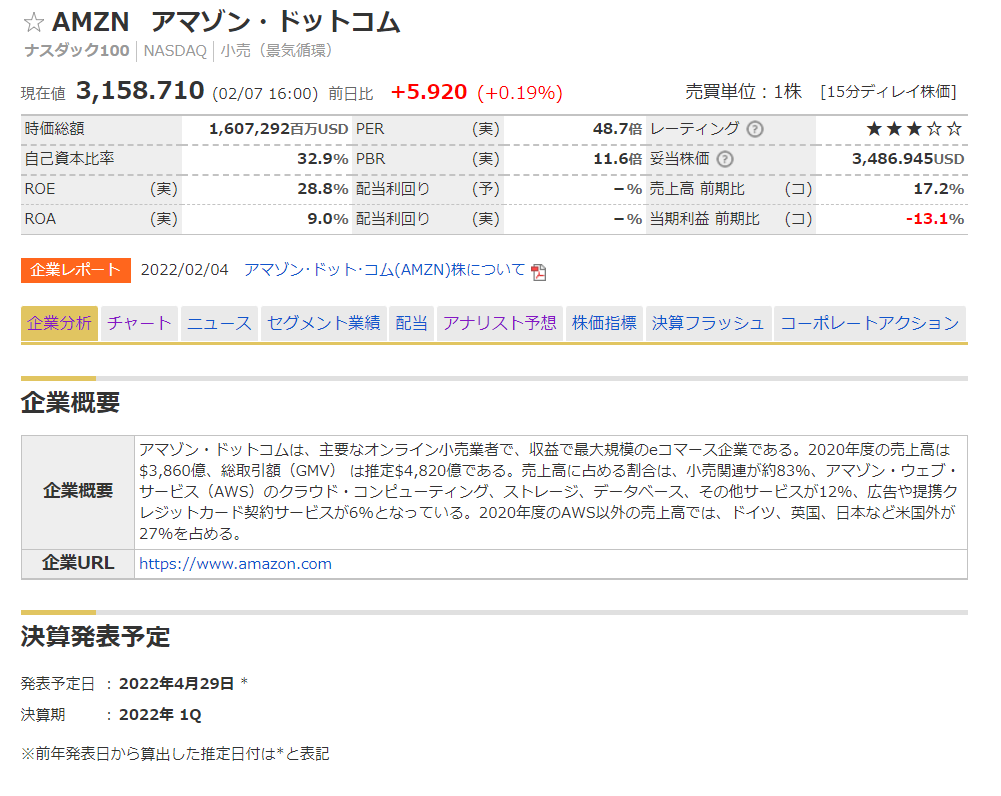Click the NASDAQ exchange label

(x=175, y=51)
